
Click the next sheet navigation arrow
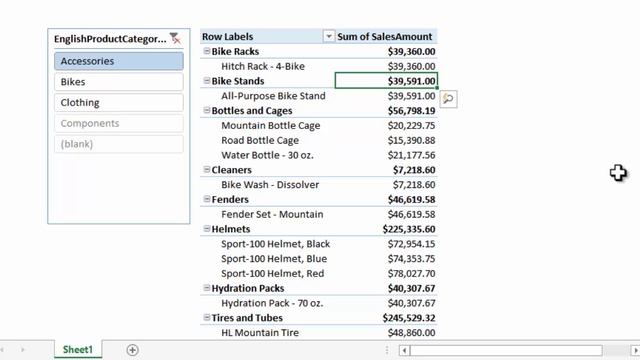click(23, 350)
